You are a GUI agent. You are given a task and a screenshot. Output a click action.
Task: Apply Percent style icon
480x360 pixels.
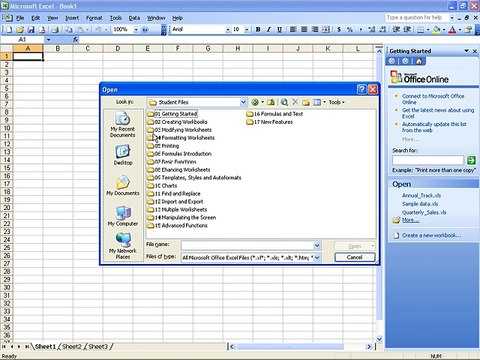point(350,30)
